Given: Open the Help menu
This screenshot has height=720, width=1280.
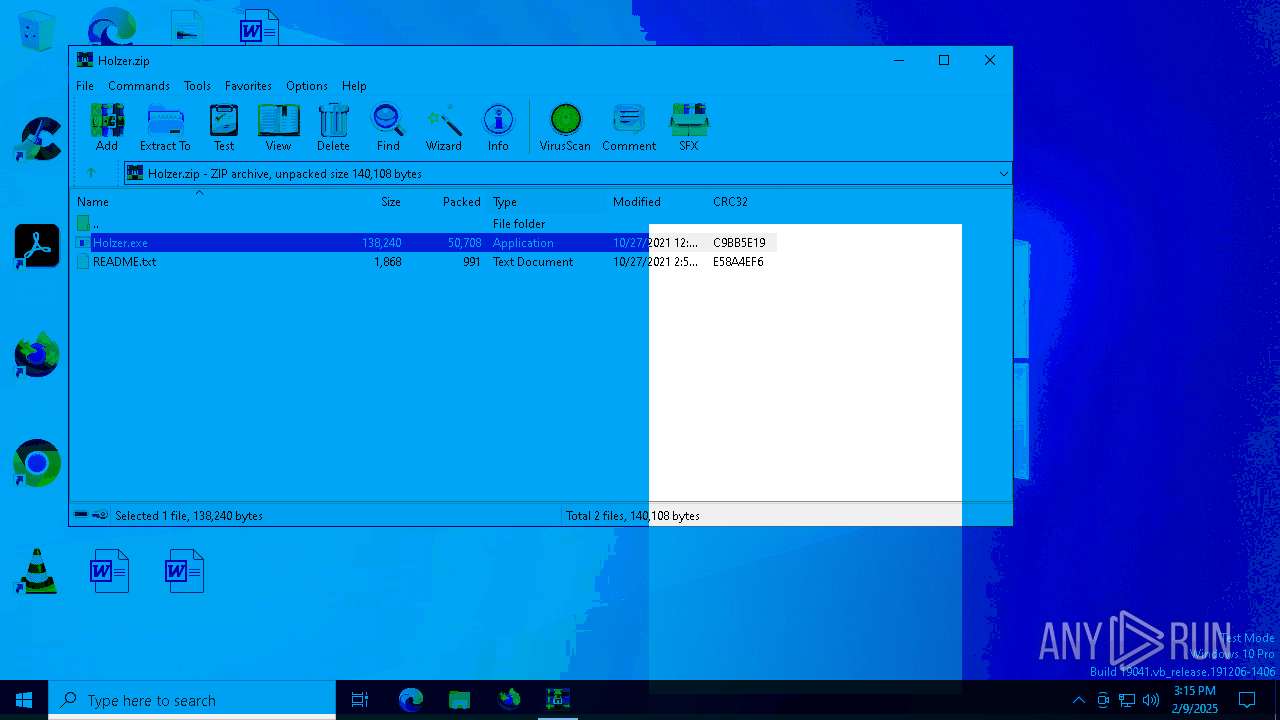Looking at the screenshot, I should click(354, 86).
